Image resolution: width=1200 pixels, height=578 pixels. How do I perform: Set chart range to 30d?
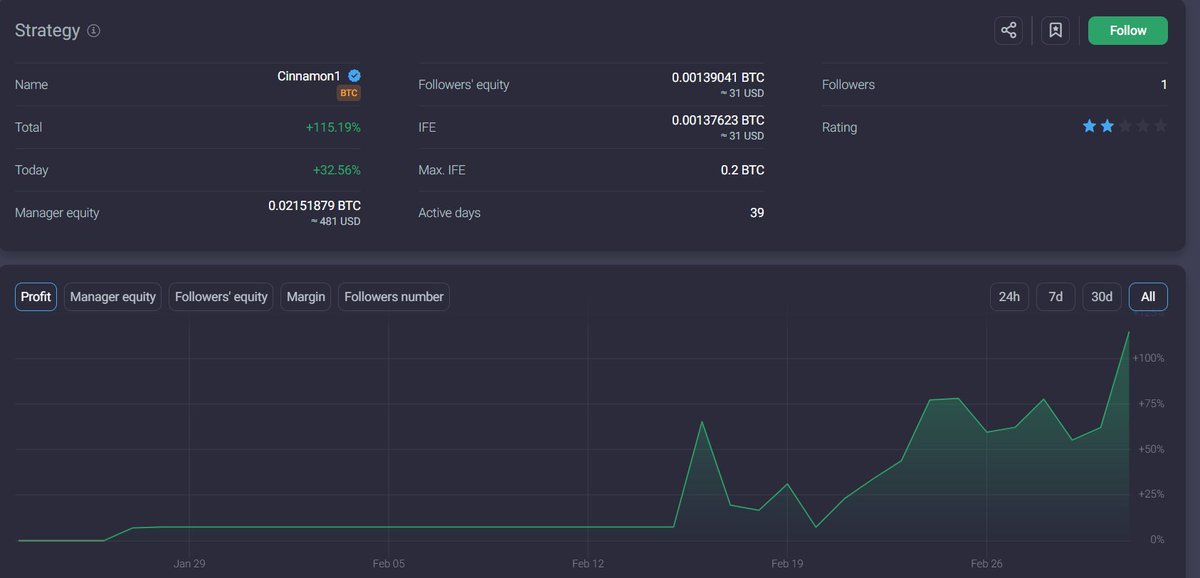point(1101,297)
